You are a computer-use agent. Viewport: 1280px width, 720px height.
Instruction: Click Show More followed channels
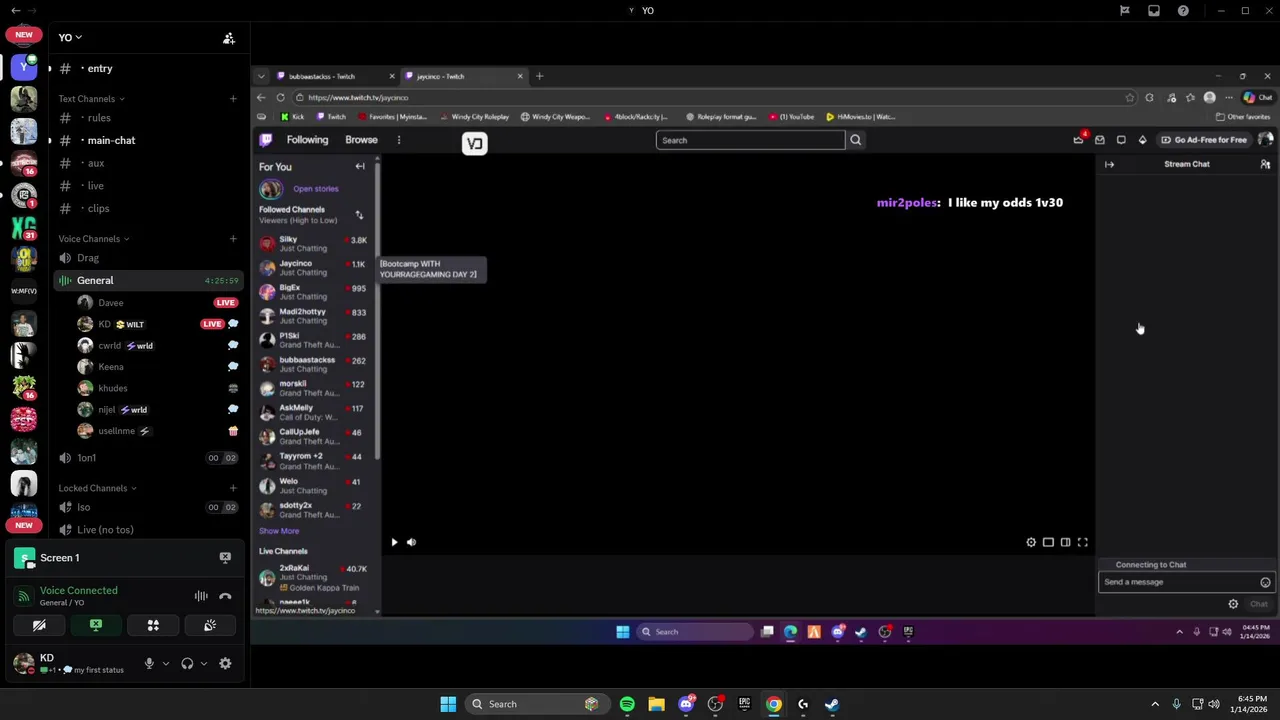point(279,531)
